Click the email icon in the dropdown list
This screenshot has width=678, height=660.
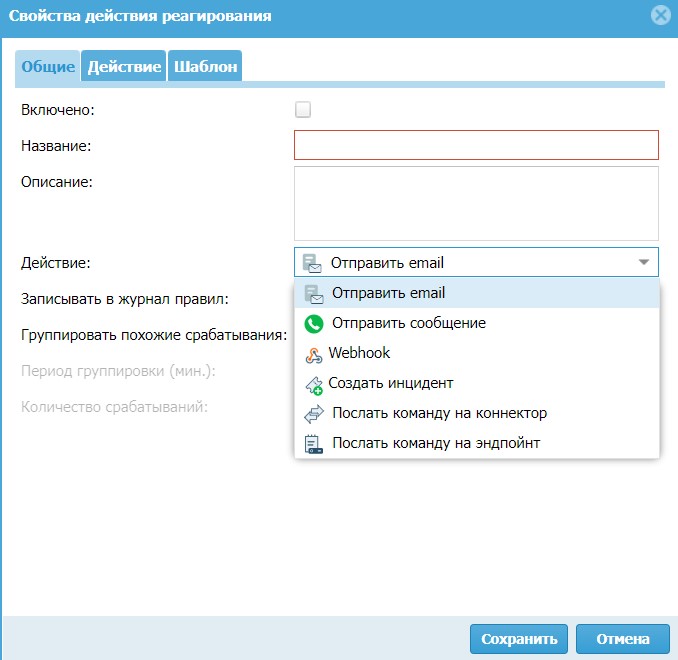tap(314, 294)
